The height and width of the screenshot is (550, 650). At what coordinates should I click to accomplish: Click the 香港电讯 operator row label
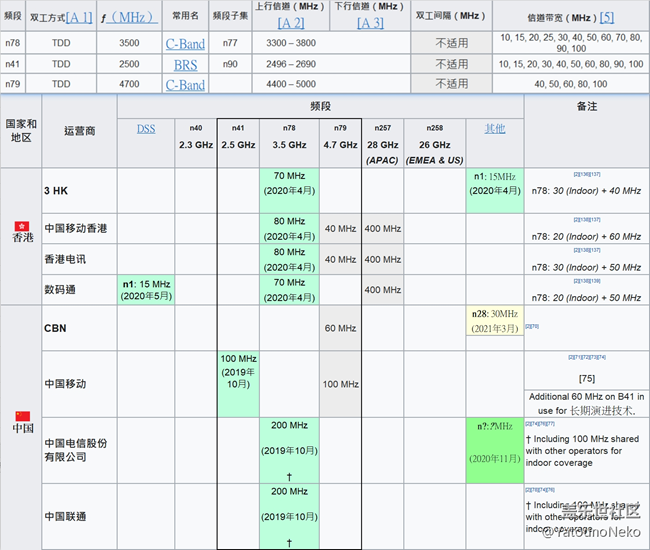[x=65, y=259]
